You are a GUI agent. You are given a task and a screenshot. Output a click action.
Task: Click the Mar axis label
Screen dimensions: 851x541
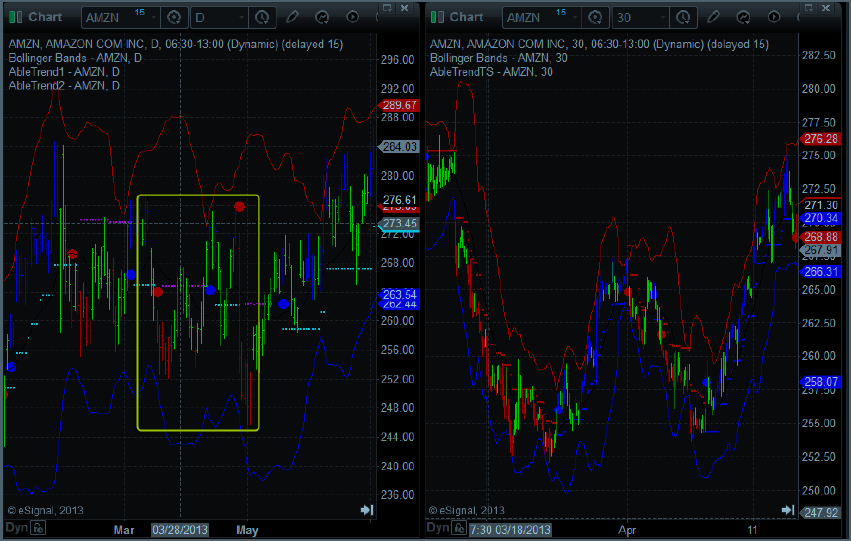pyautogui.click(x=124, y=530)
